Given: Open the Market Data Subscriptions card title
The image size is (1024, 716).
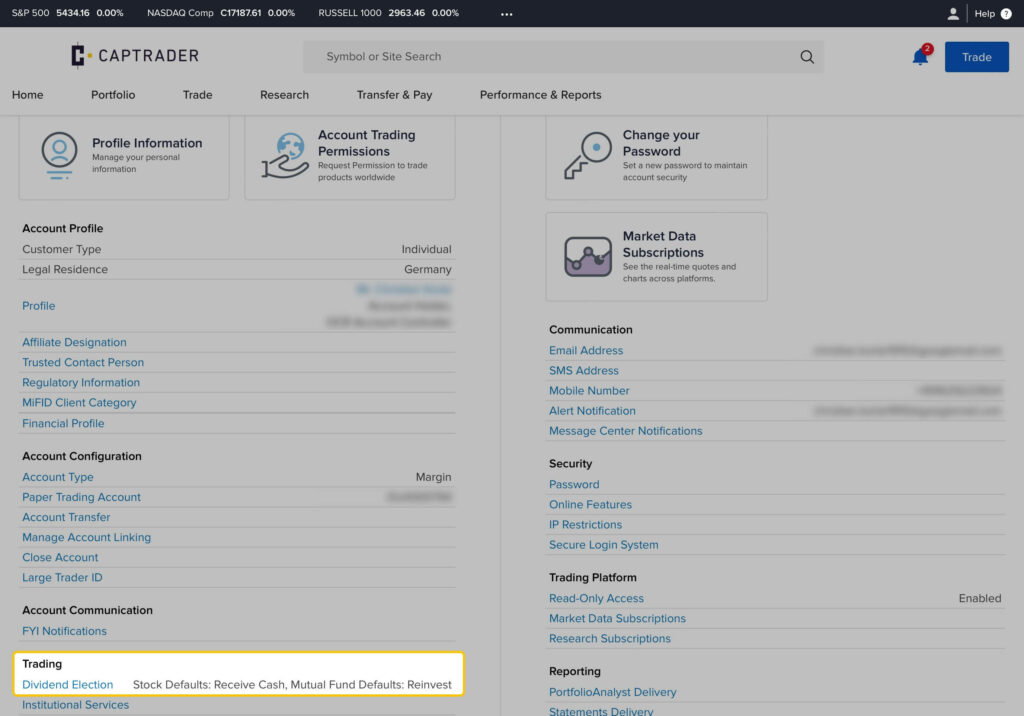Looking at the screenshot, I should click(x=663, y=244).
